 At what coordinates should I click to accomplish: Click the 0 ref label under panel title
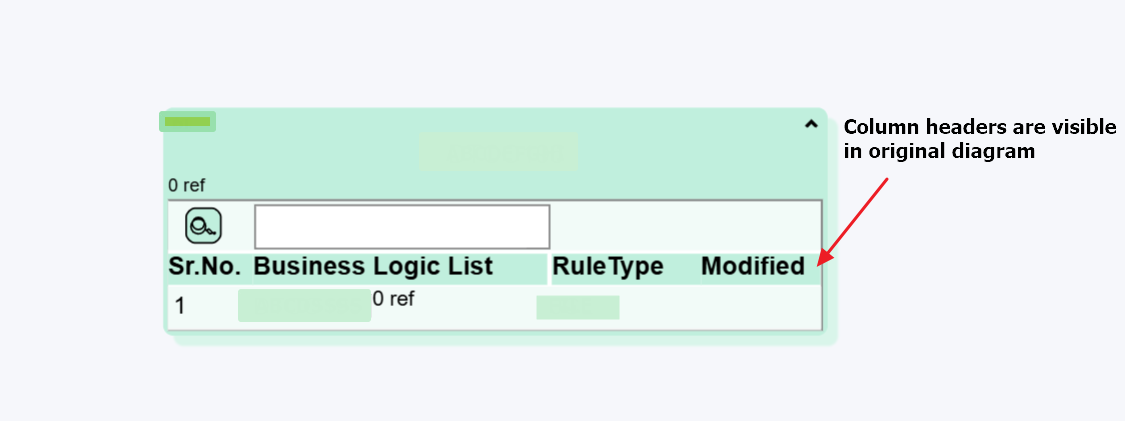click(x=186, y=185)
